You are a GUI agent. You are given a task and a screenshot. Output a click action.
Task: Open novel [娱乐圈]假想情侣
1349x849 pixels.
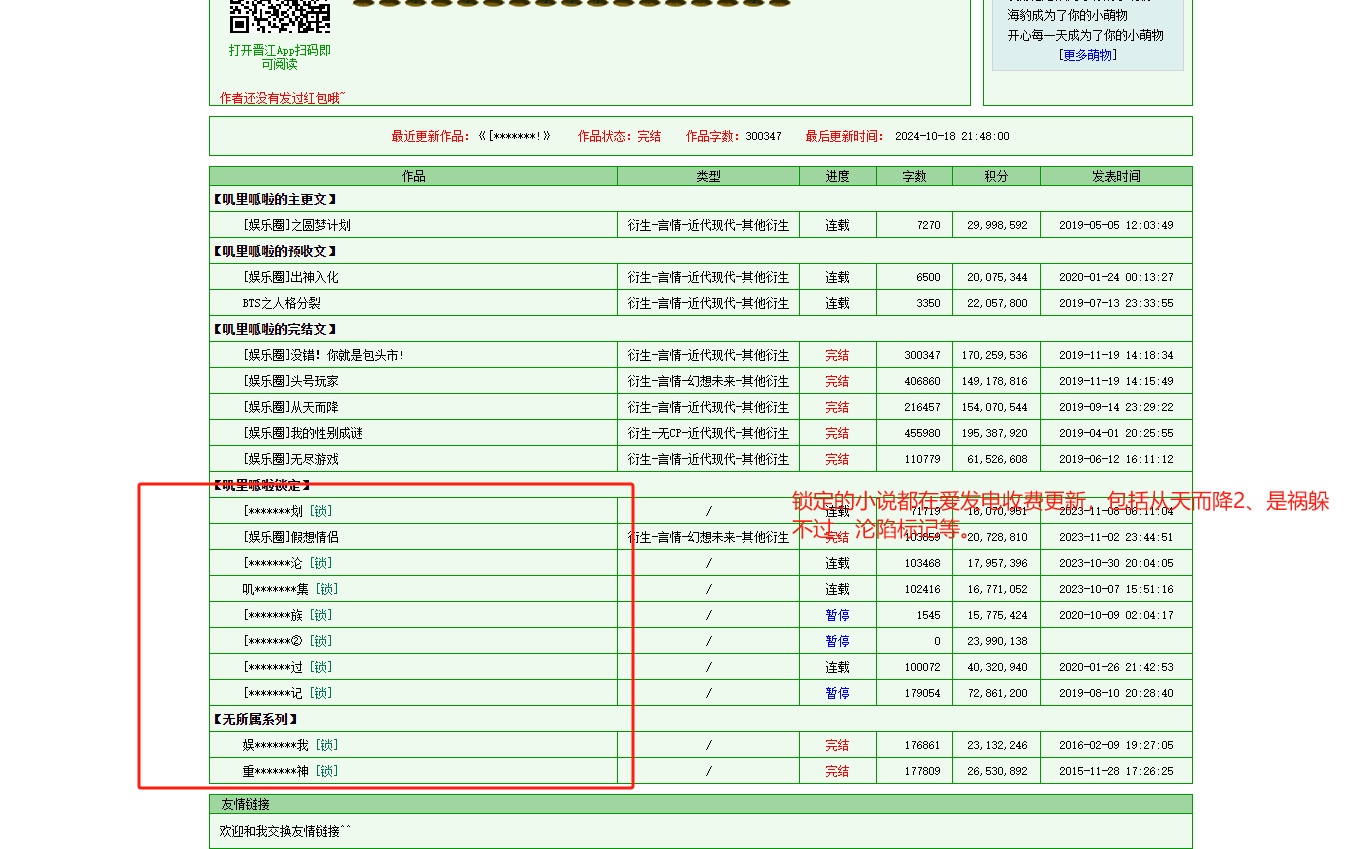[x=290, y=537]
